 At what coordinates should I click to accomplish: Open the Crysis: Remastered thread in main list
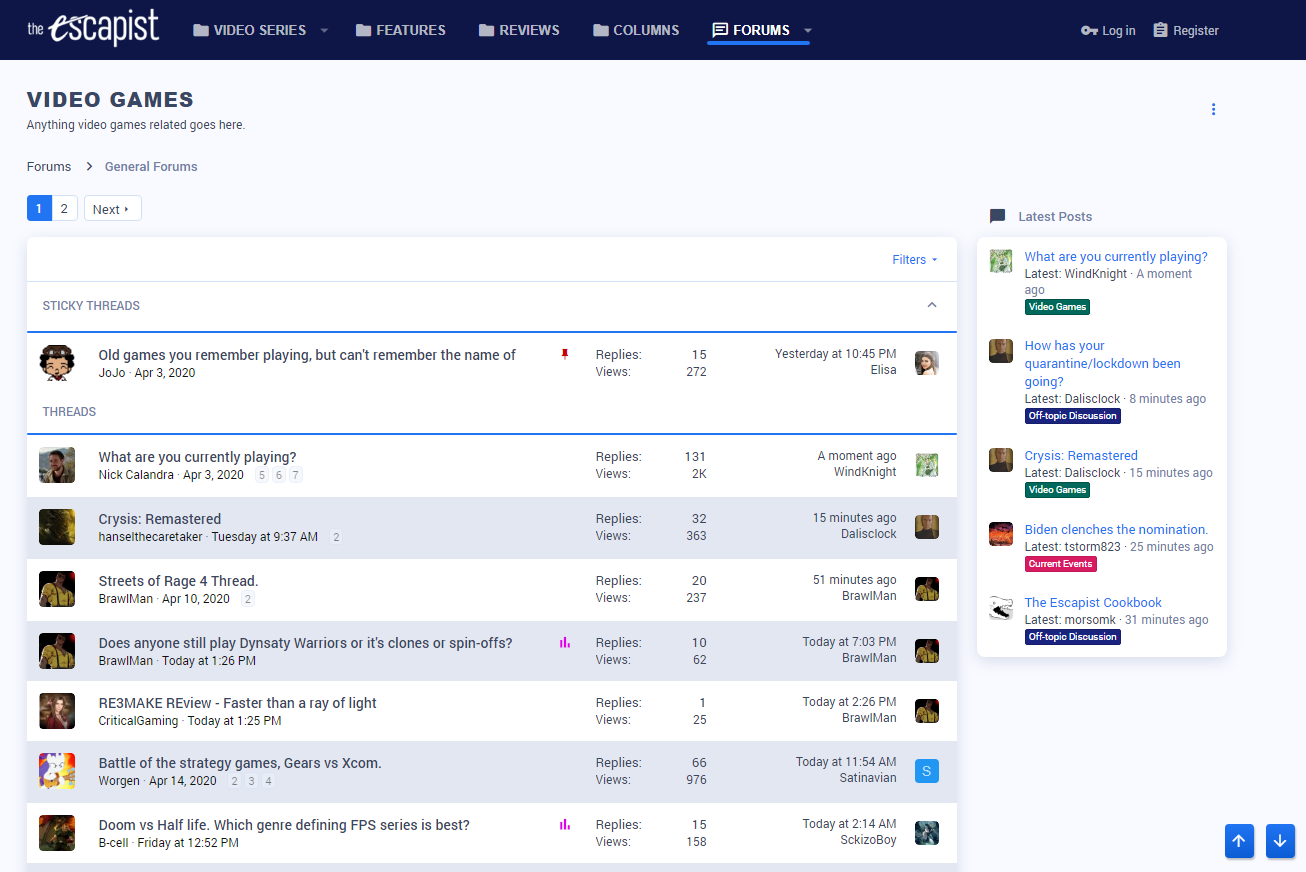(160, 519)
